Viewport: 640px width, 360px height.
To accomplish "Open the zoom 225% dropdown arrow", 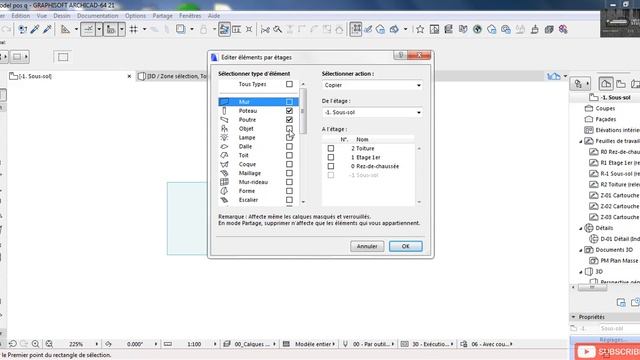I will 97,344.
